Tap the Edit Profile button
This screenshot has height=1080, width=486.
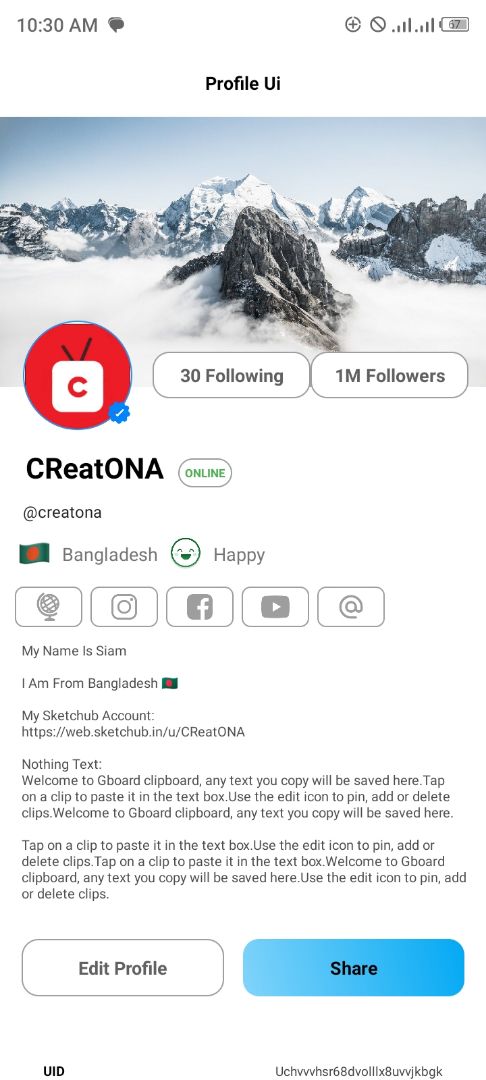click(x=123, y=968)
